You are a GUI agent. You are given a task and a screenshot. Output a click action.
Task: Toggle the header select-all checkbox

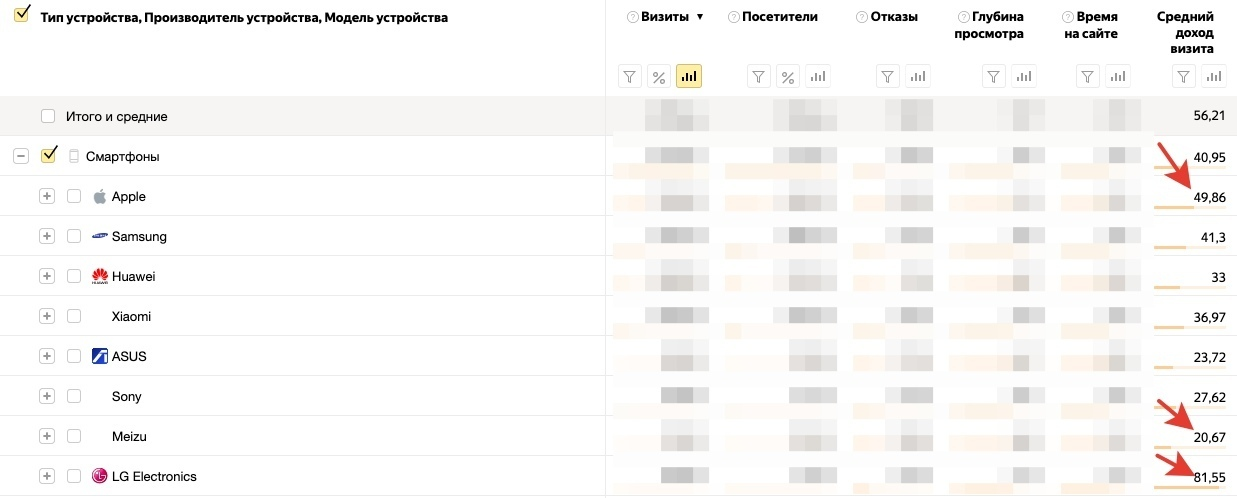click(22, 15)
